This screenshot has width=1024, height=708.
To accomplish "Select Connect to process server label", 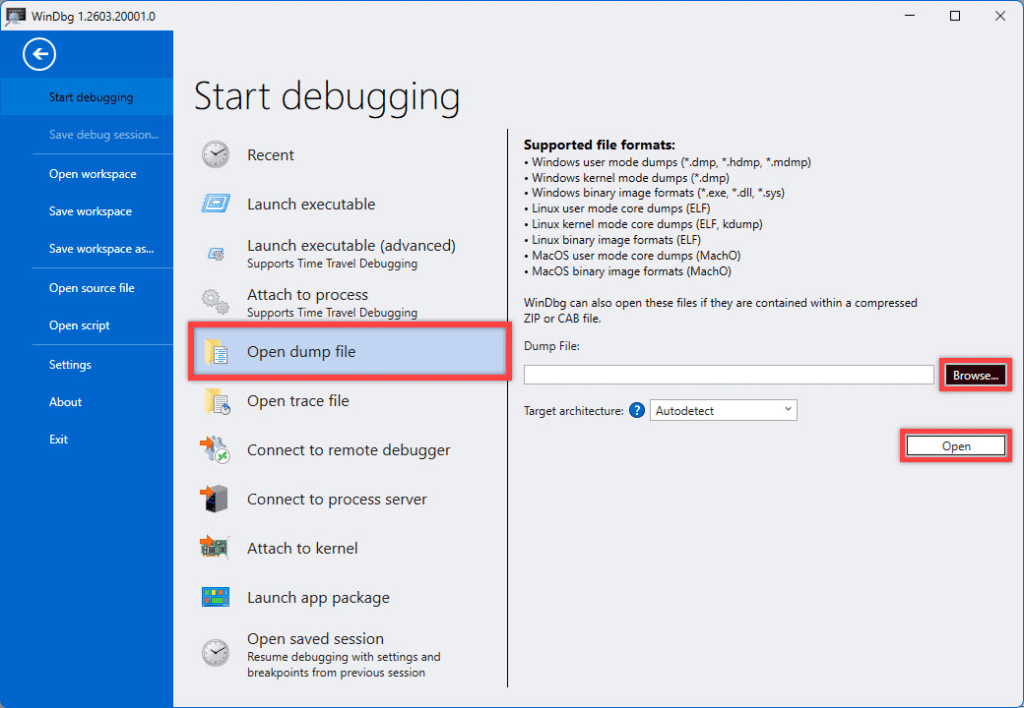I will coord(337,499).
